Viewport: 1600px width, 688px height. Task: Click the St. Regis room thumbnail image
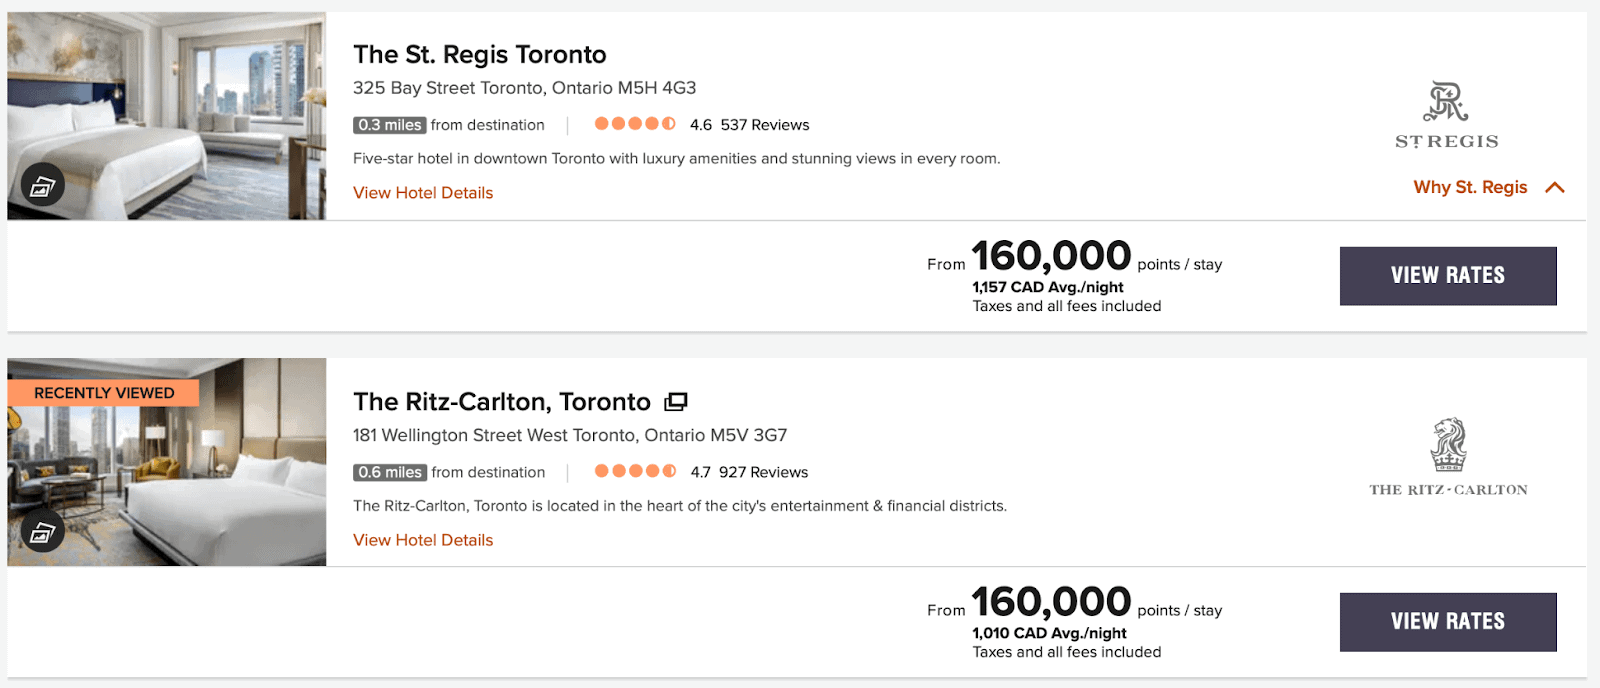[167, 113]
